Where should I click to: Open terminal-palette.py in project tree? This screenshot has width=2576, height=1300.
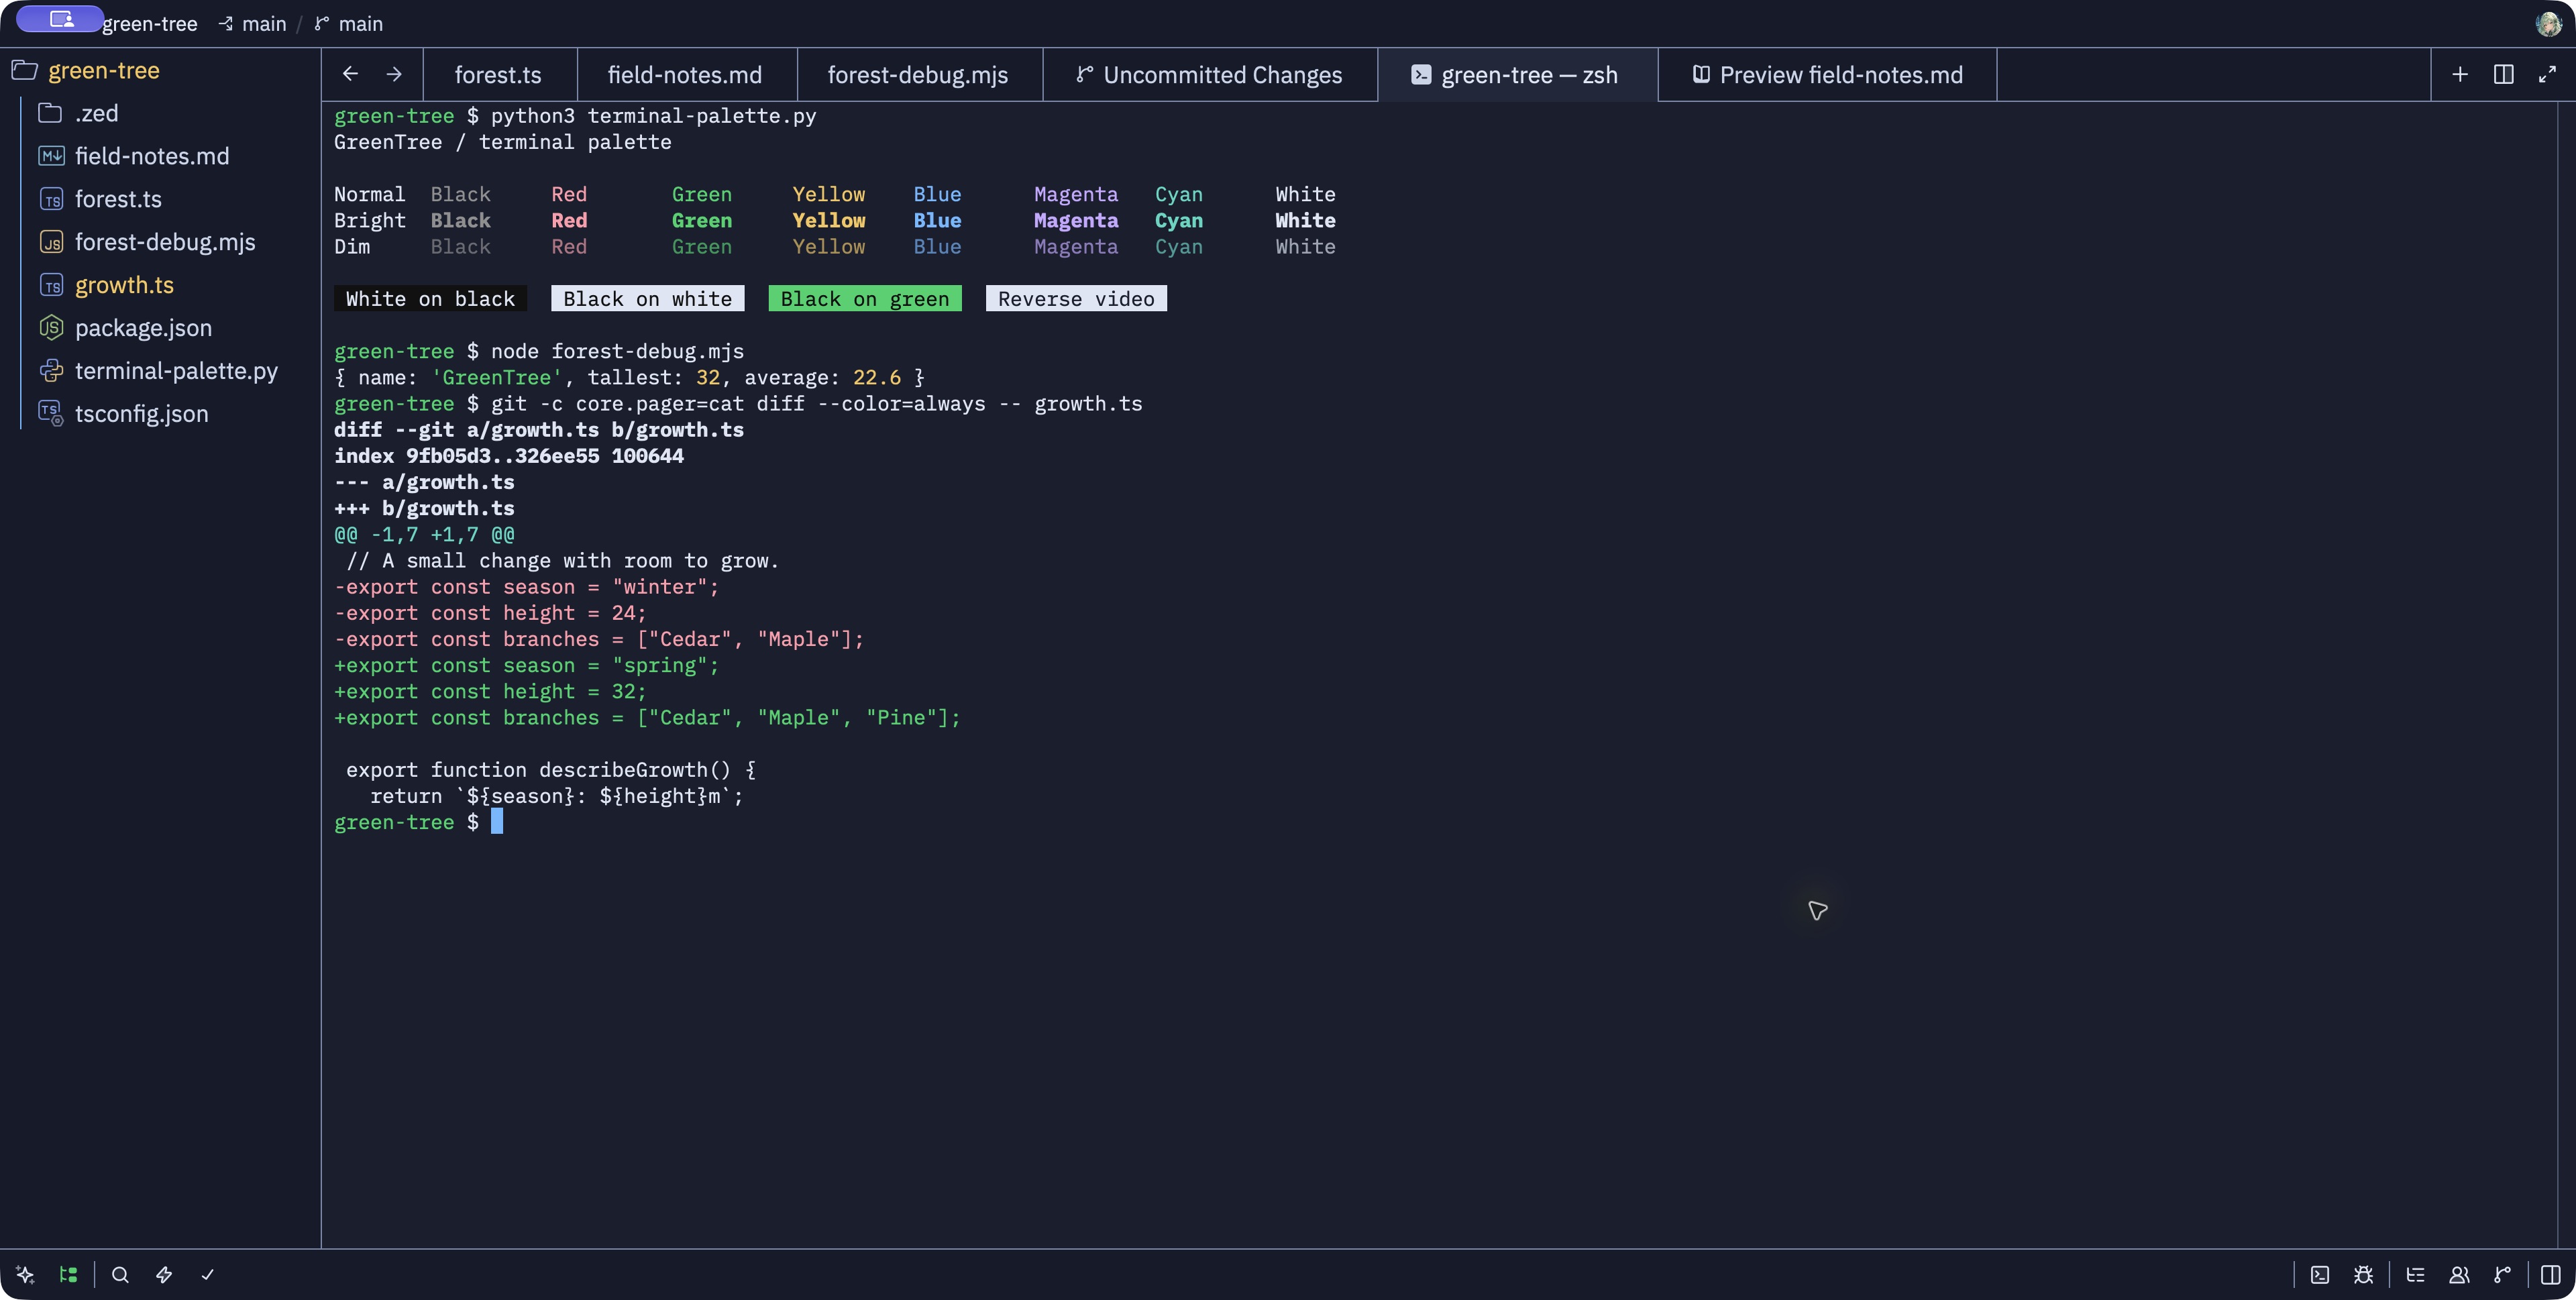coord(160,371)
